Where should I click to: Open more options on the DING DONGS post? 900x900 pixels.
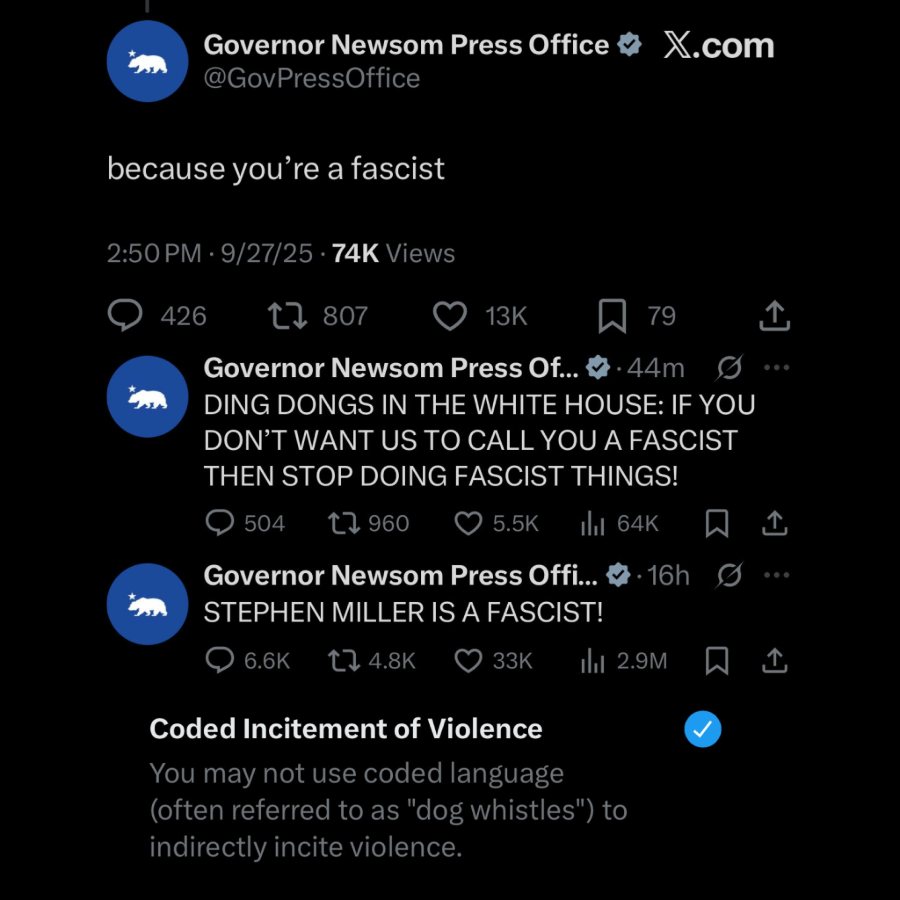[776, 368]
